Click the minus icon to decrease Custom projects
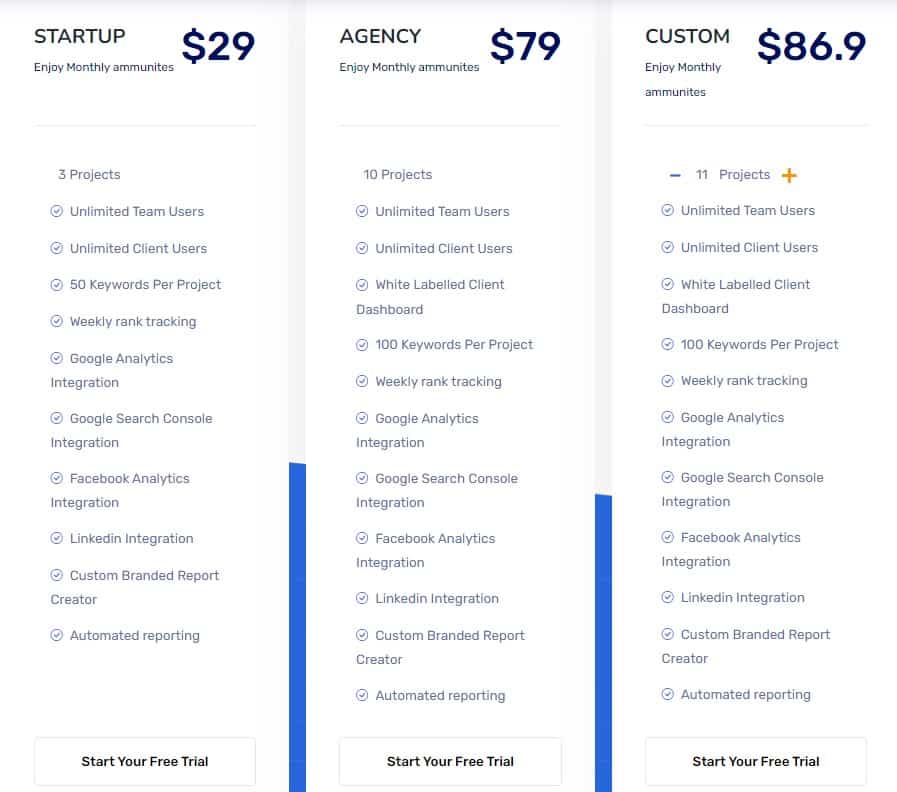Viewport: 897px width, 792px height. (674, 174)
